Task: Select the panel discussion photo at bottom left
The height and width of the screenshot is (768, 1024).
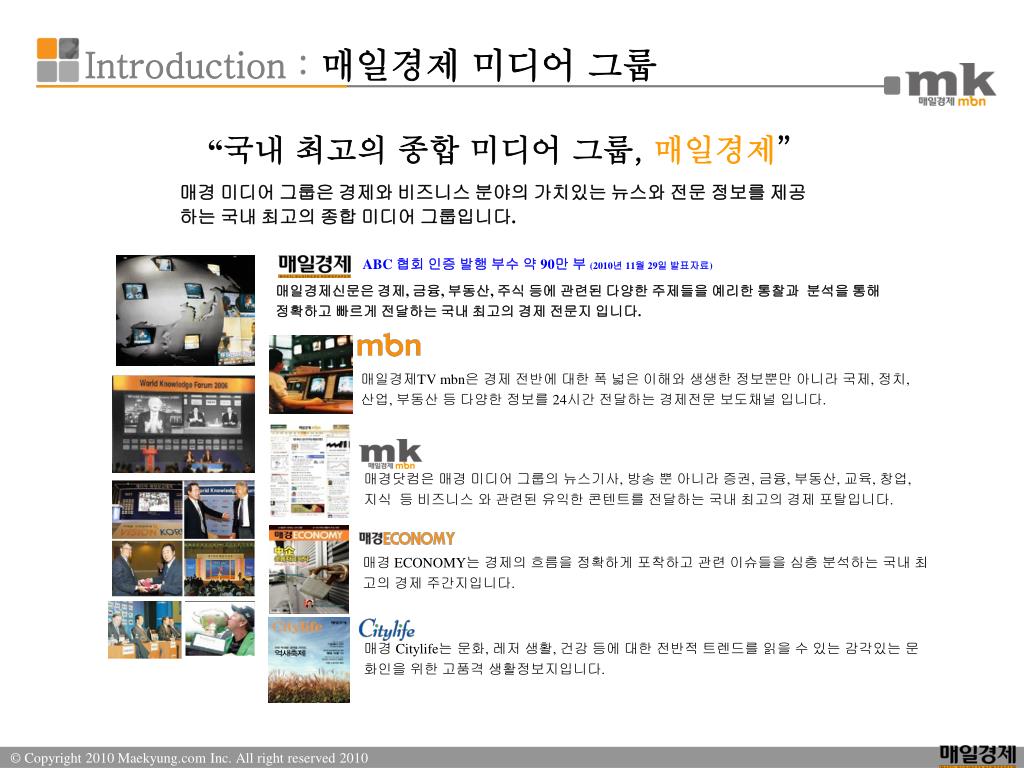Action: 145,630
